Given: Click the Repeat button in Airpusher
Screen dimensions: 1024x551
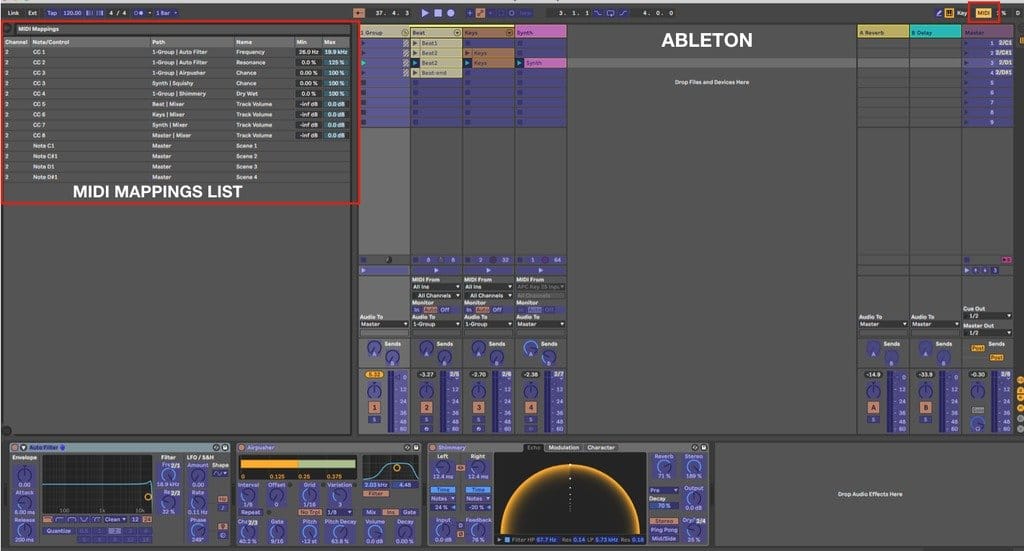Looking at the screenshot, I should coord(250,512).
